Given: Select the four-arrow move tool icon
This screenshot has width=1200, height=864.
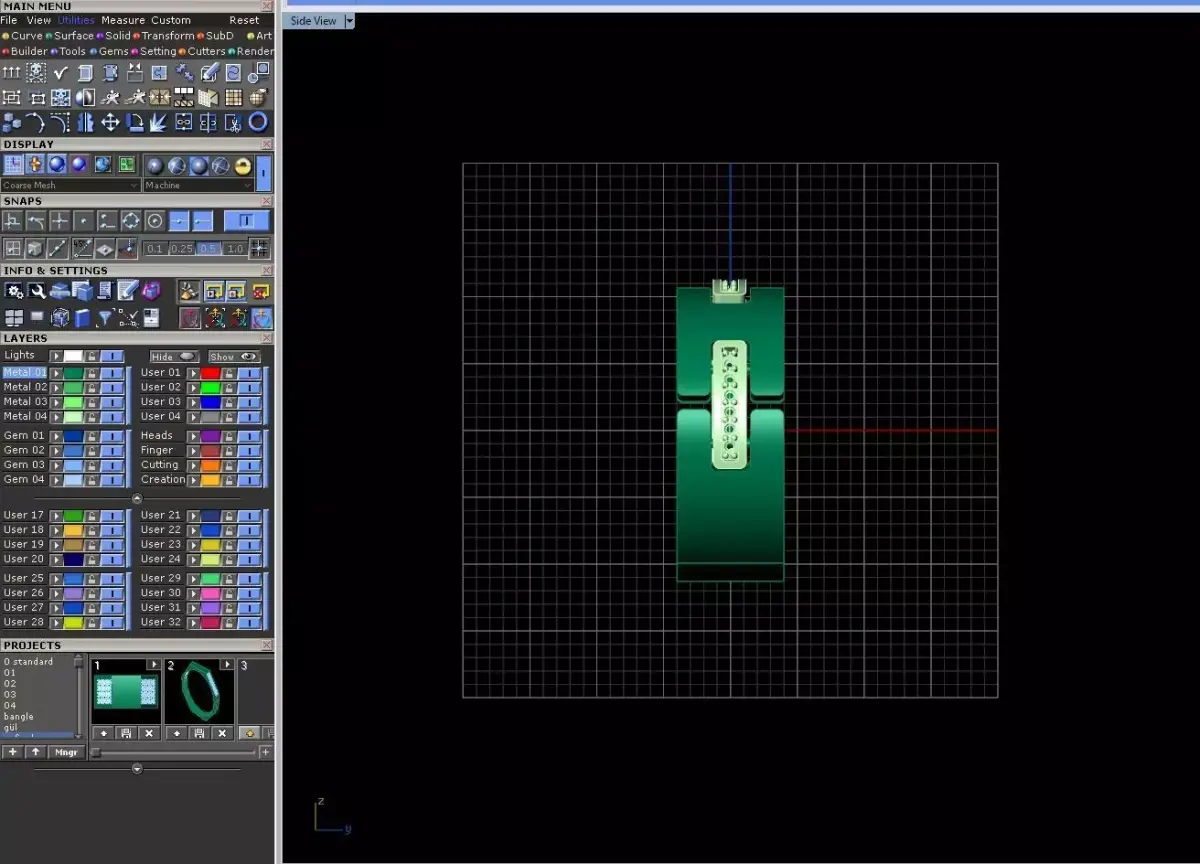Looking at the screenshot, I should tap(110, 122).
